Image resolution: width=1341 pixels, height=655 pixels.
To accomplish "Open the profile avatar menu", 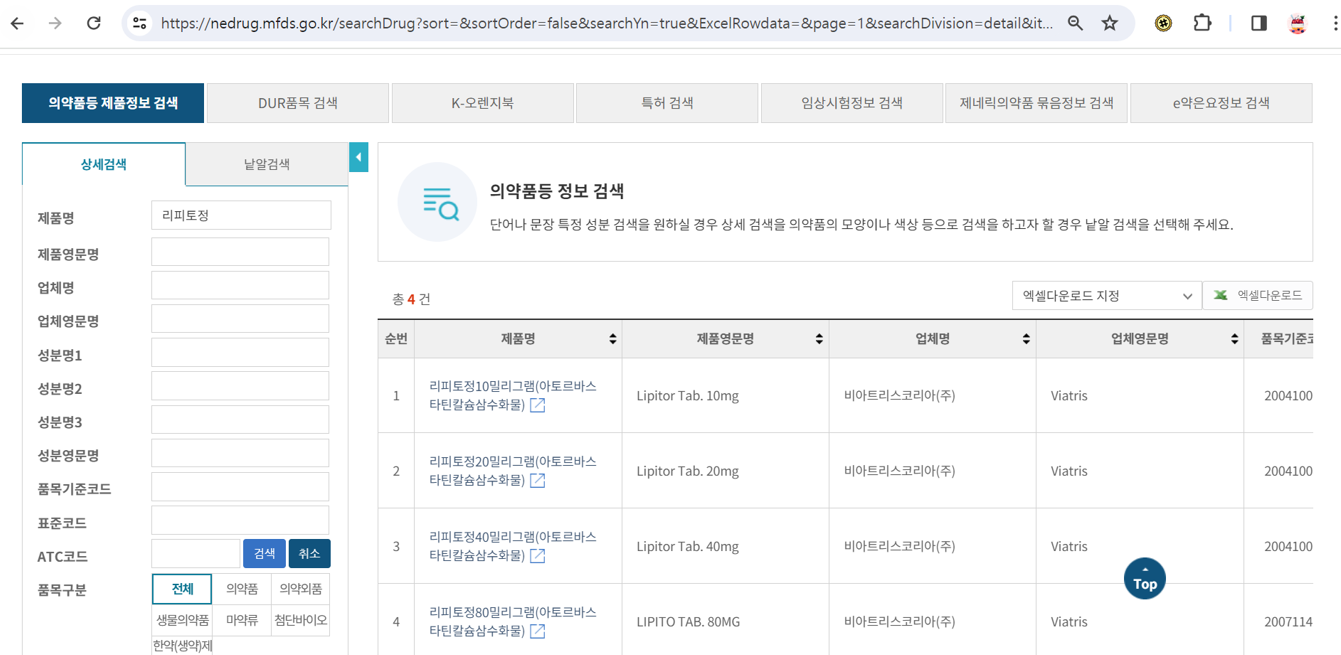I will pyautogui.click(x=1297, y=23).
